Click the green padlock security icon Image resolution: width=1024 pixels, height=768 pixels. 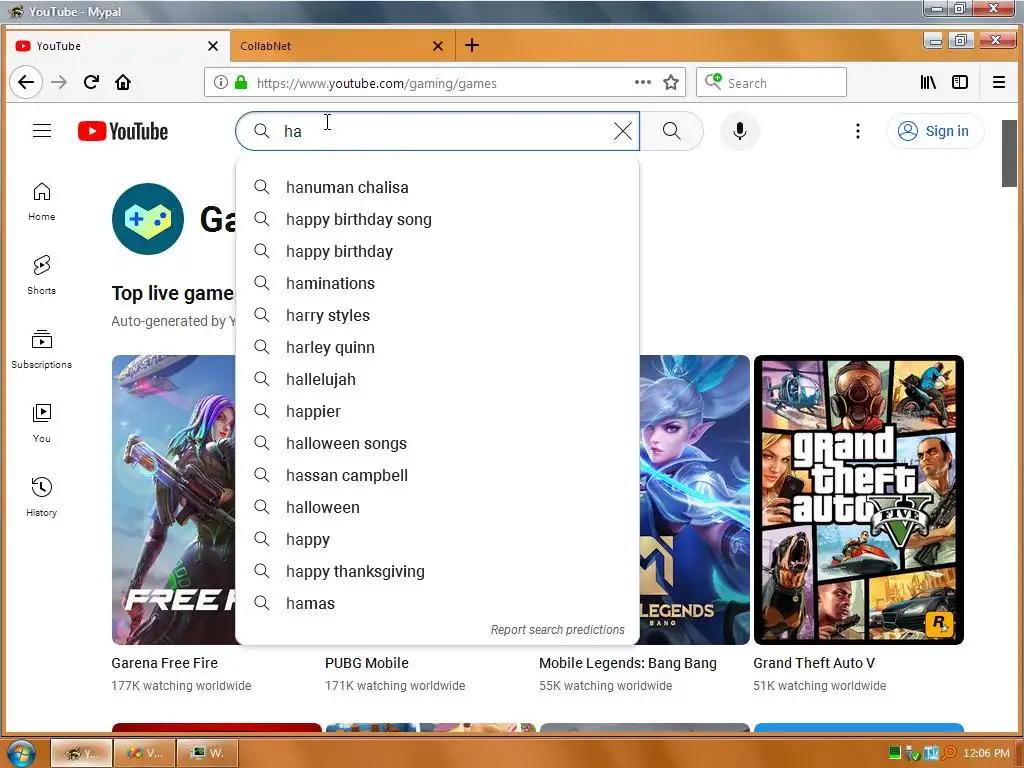(x=241, y=82)
